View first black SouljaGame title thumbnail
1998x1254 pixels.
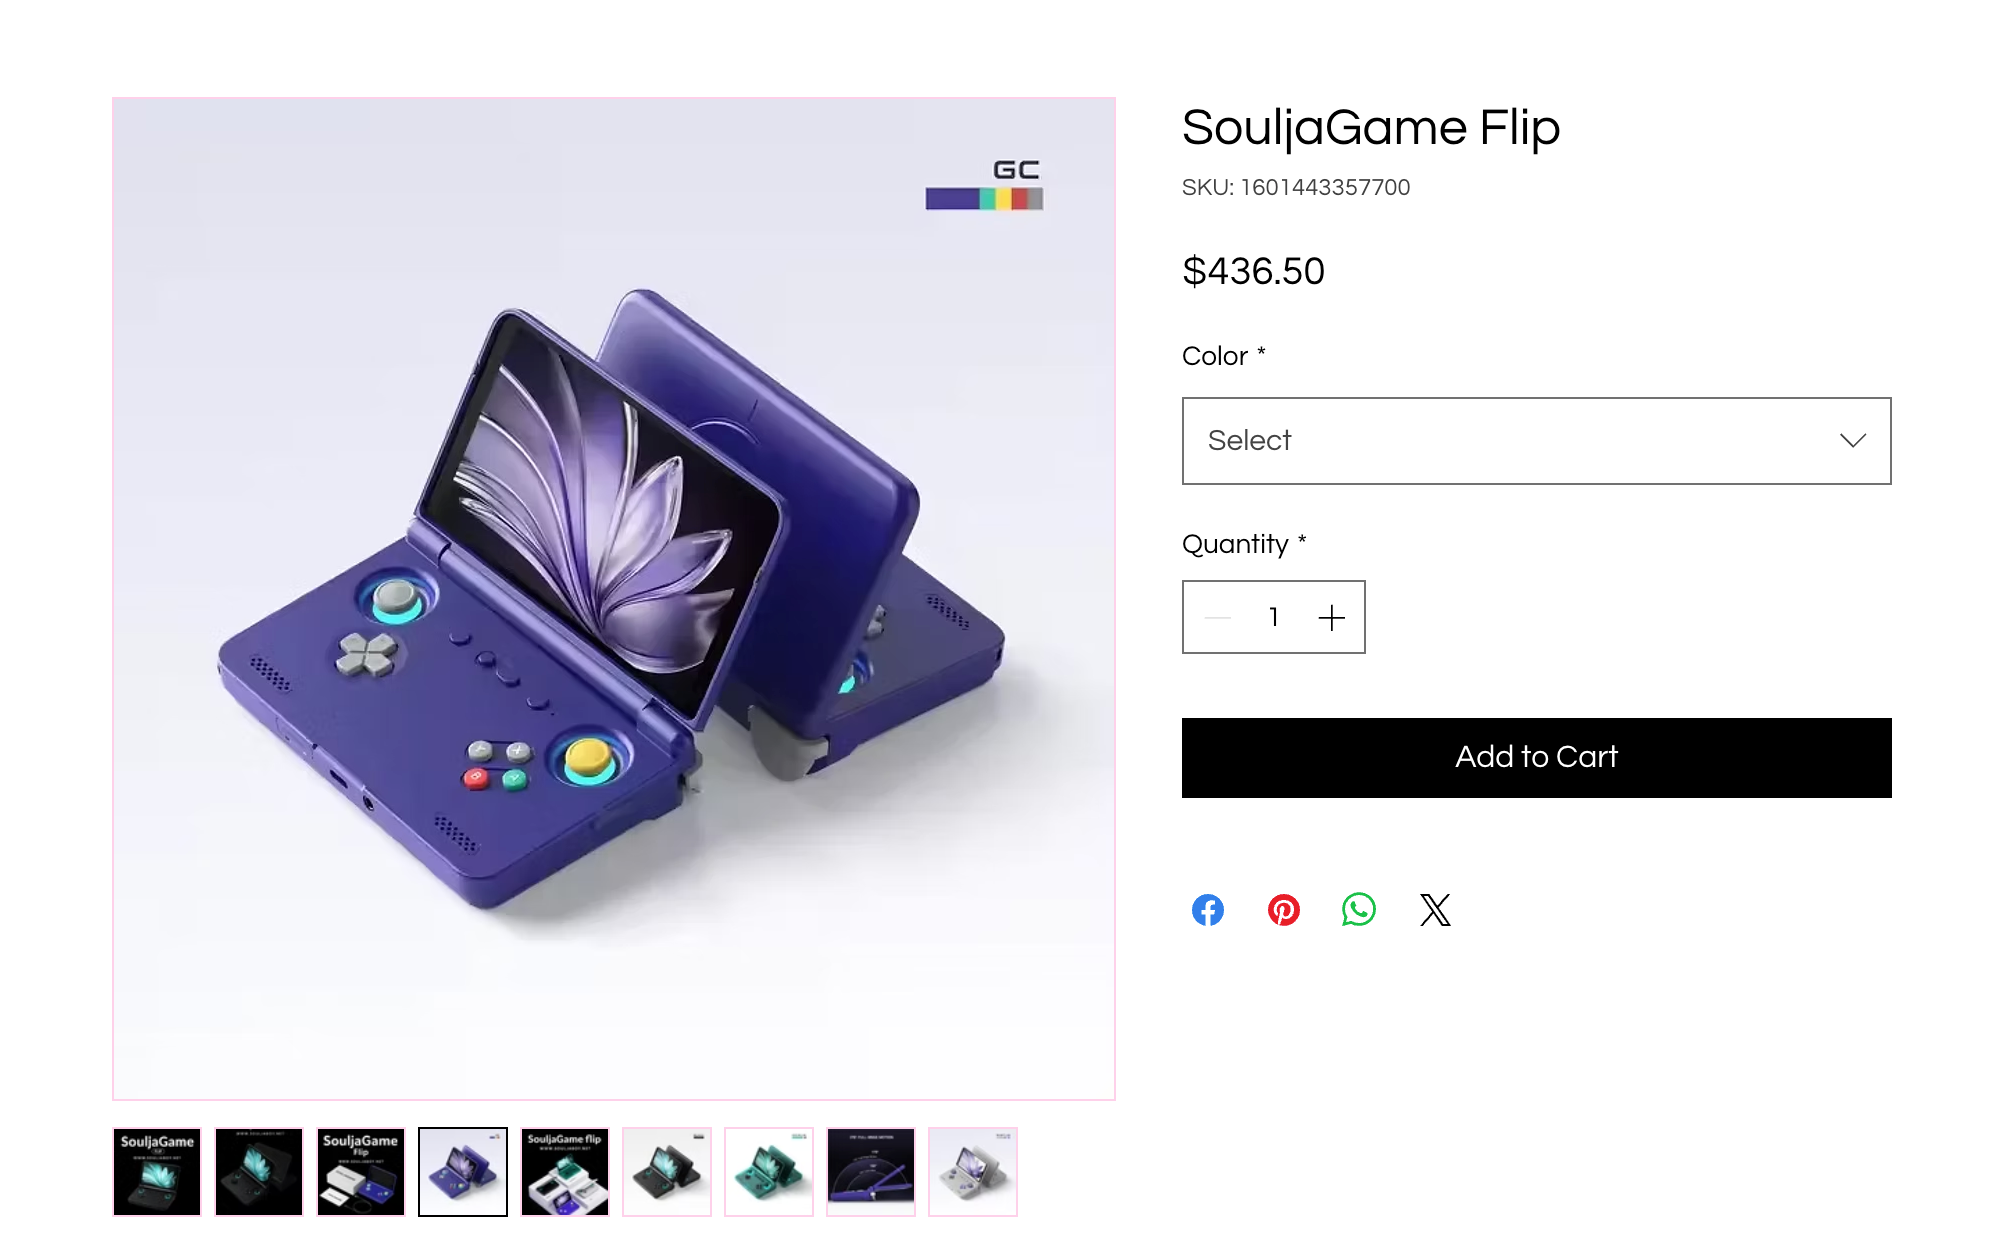[157, 1172]
